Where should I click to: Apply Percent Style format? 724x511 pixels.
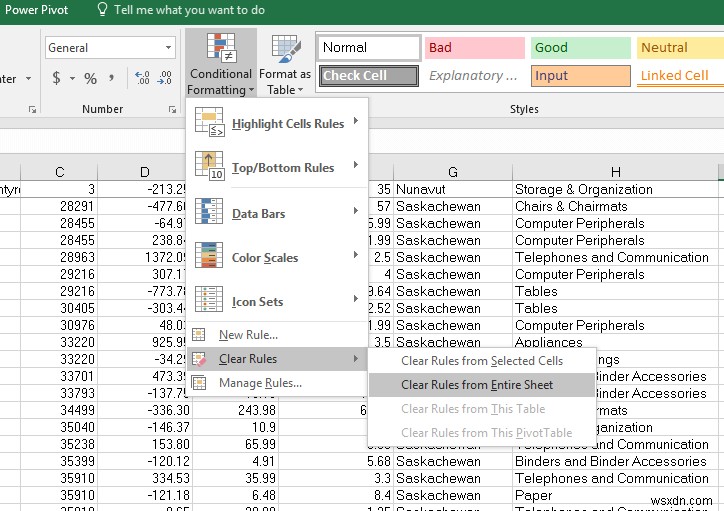(x=90, y=78)
